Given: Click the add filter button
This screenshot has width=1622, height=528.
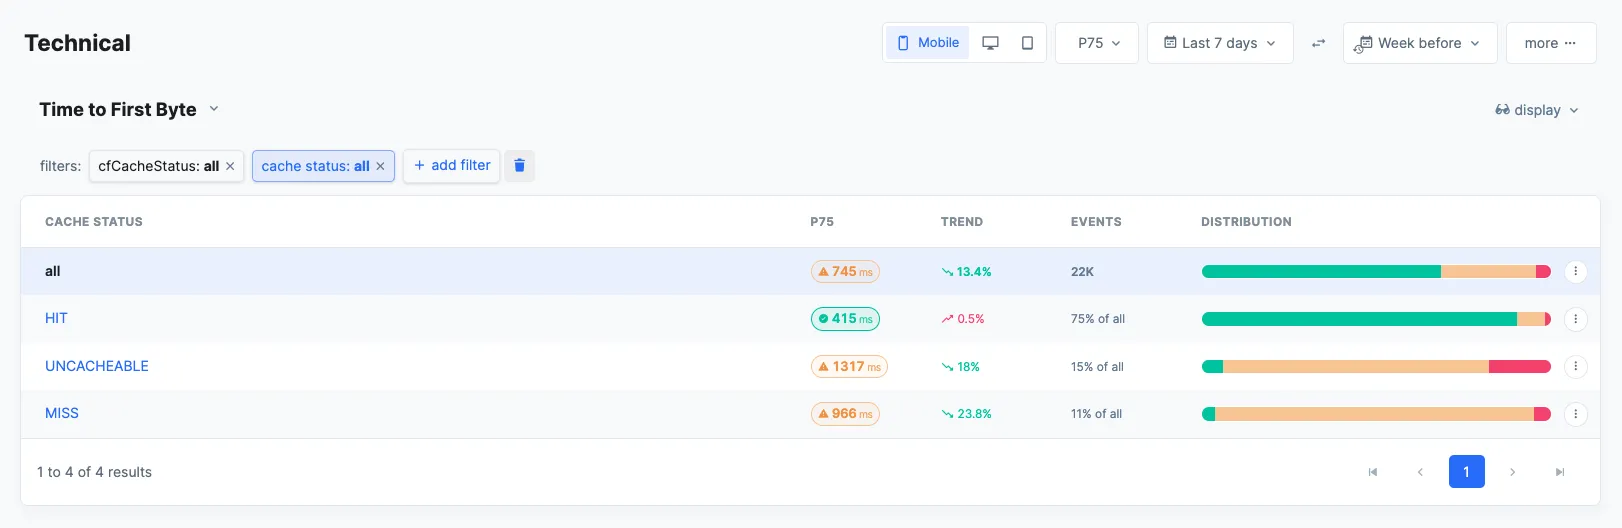Looking at the screenshot, I should pyautogui.click(x=451, y=166).
